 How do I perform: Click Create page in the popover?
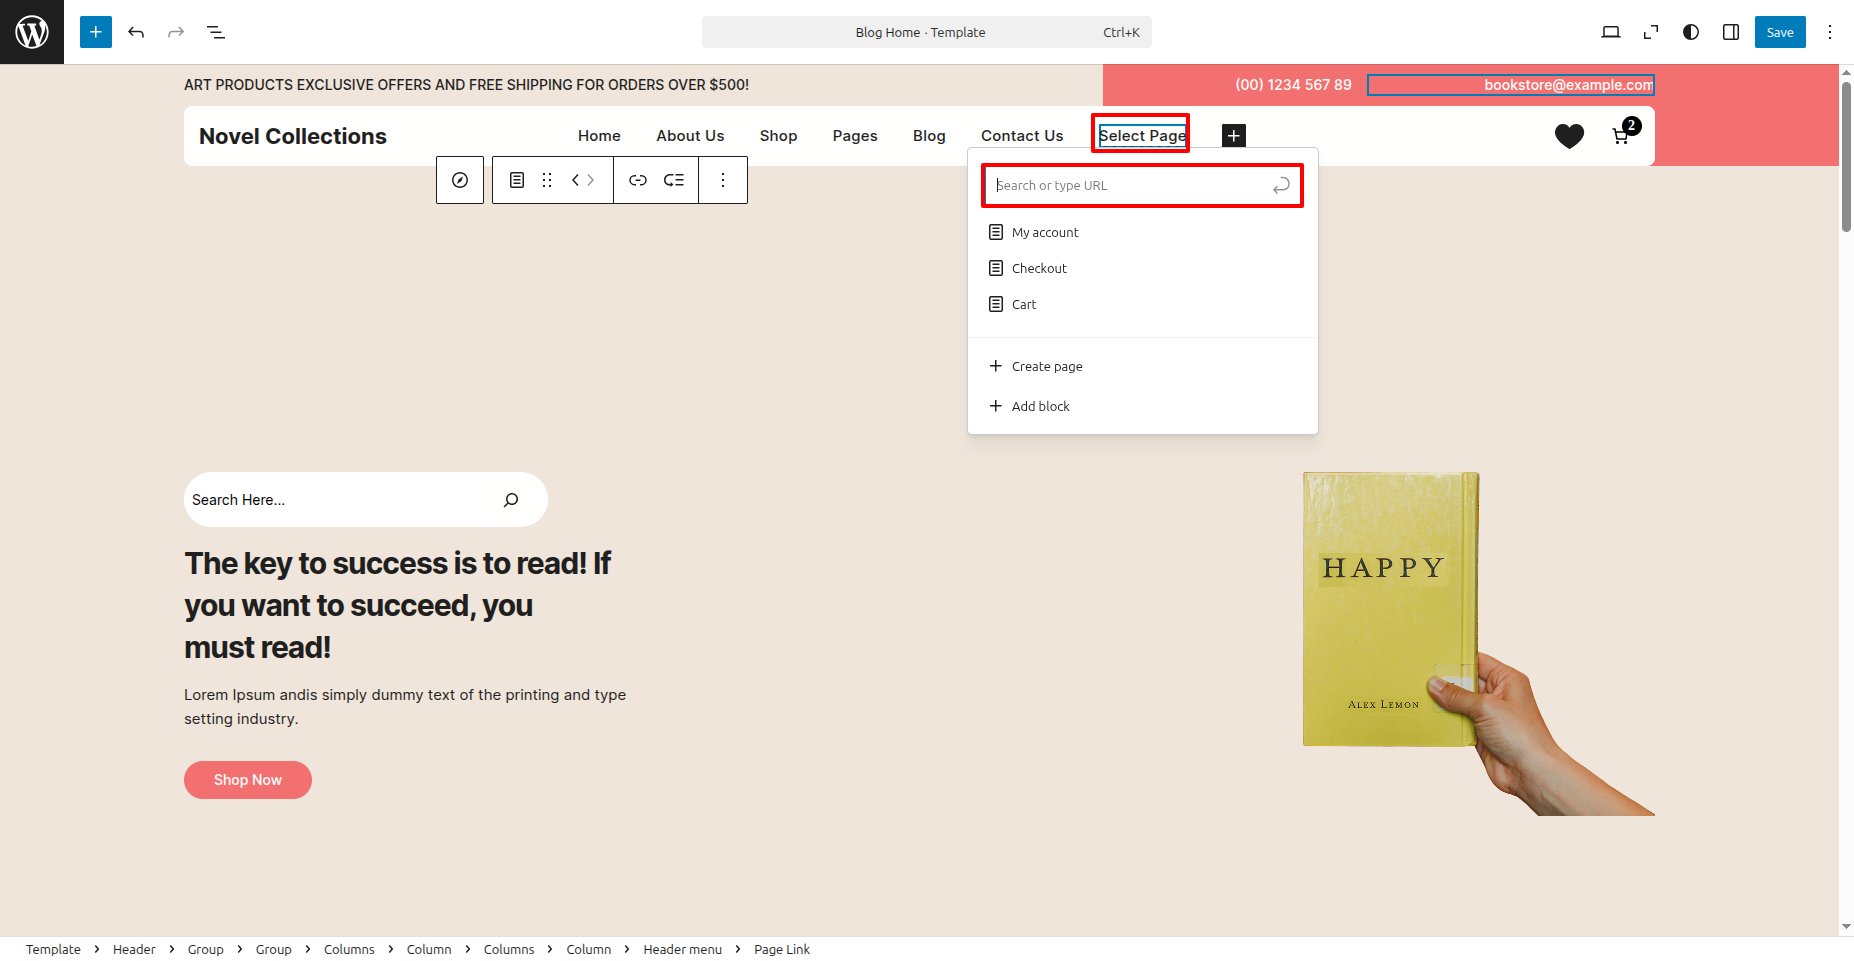click(x=1046, y=366)
